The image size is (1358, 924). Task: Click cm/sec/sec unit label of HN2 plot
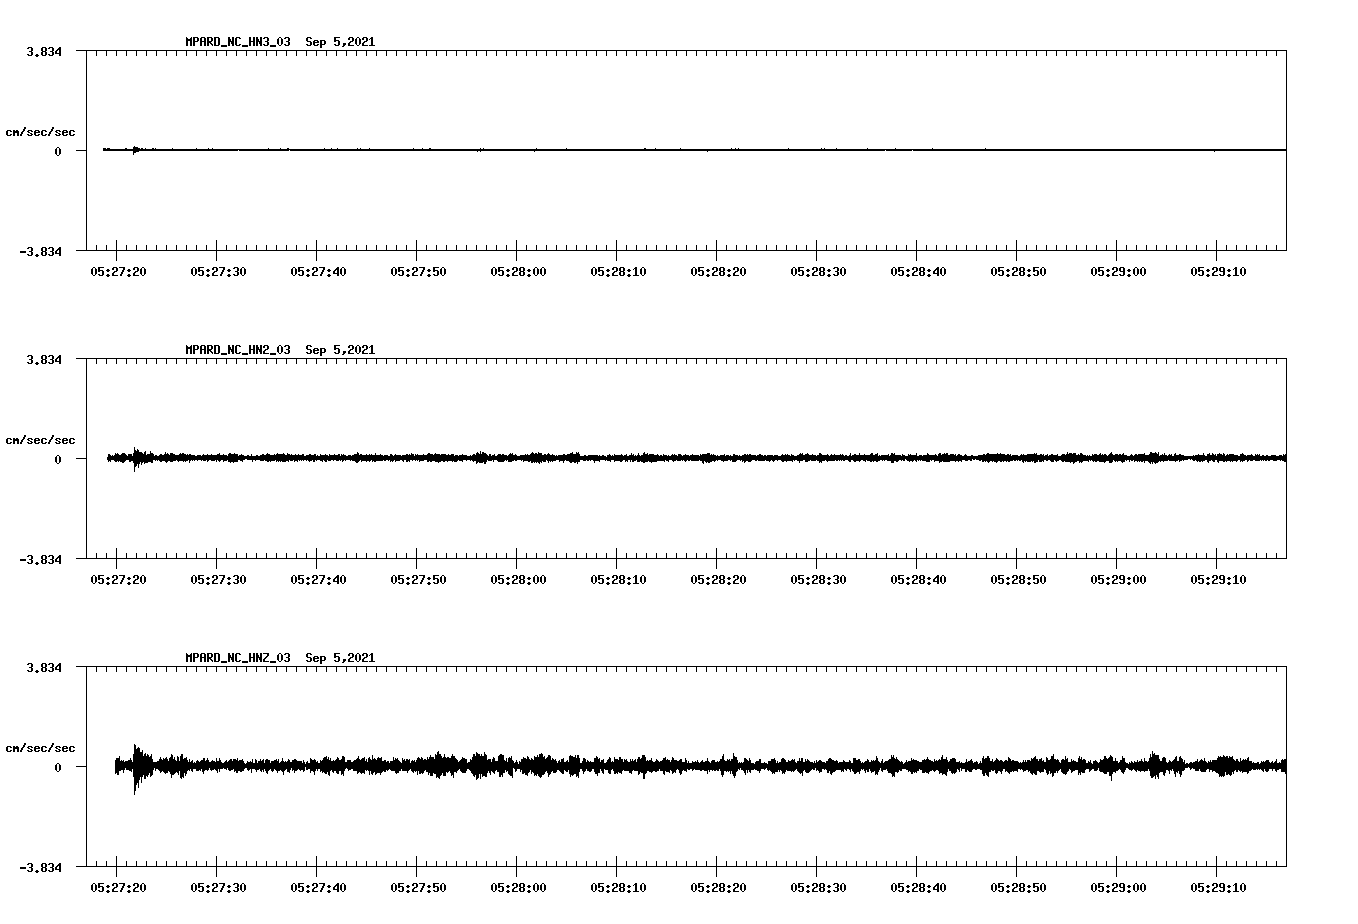[x=40, y=440]
